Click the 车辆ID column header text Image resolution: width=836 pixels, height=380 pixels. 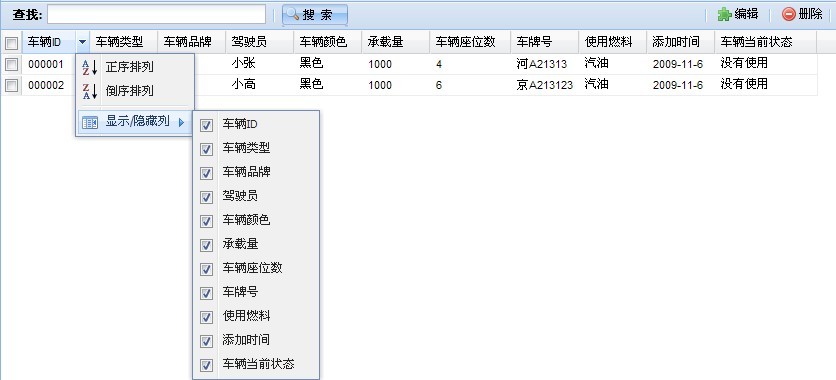coord(44,42)
